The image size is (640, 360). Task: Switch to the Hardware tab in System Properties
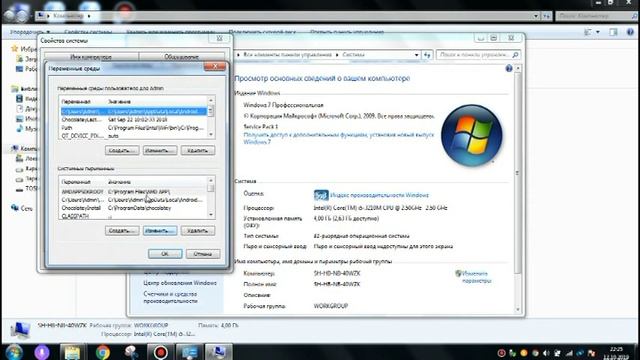tap(182, 57)
